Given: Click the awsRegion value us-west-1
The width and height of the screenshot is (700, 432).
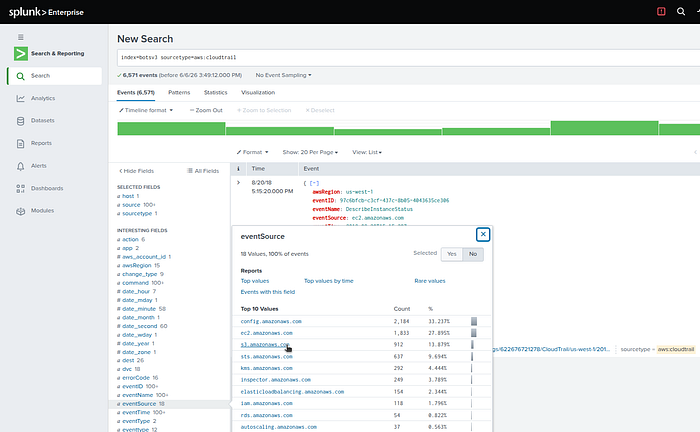Looking at the screenshot, I should point(359,192).
